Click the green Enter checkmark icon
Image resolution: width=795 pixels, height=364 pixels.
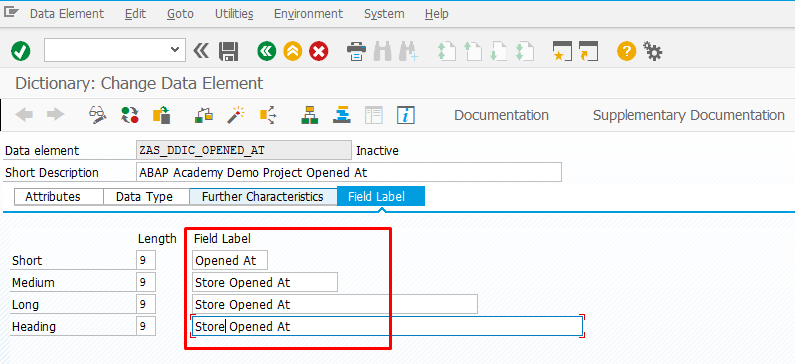(x=21, y=51)
